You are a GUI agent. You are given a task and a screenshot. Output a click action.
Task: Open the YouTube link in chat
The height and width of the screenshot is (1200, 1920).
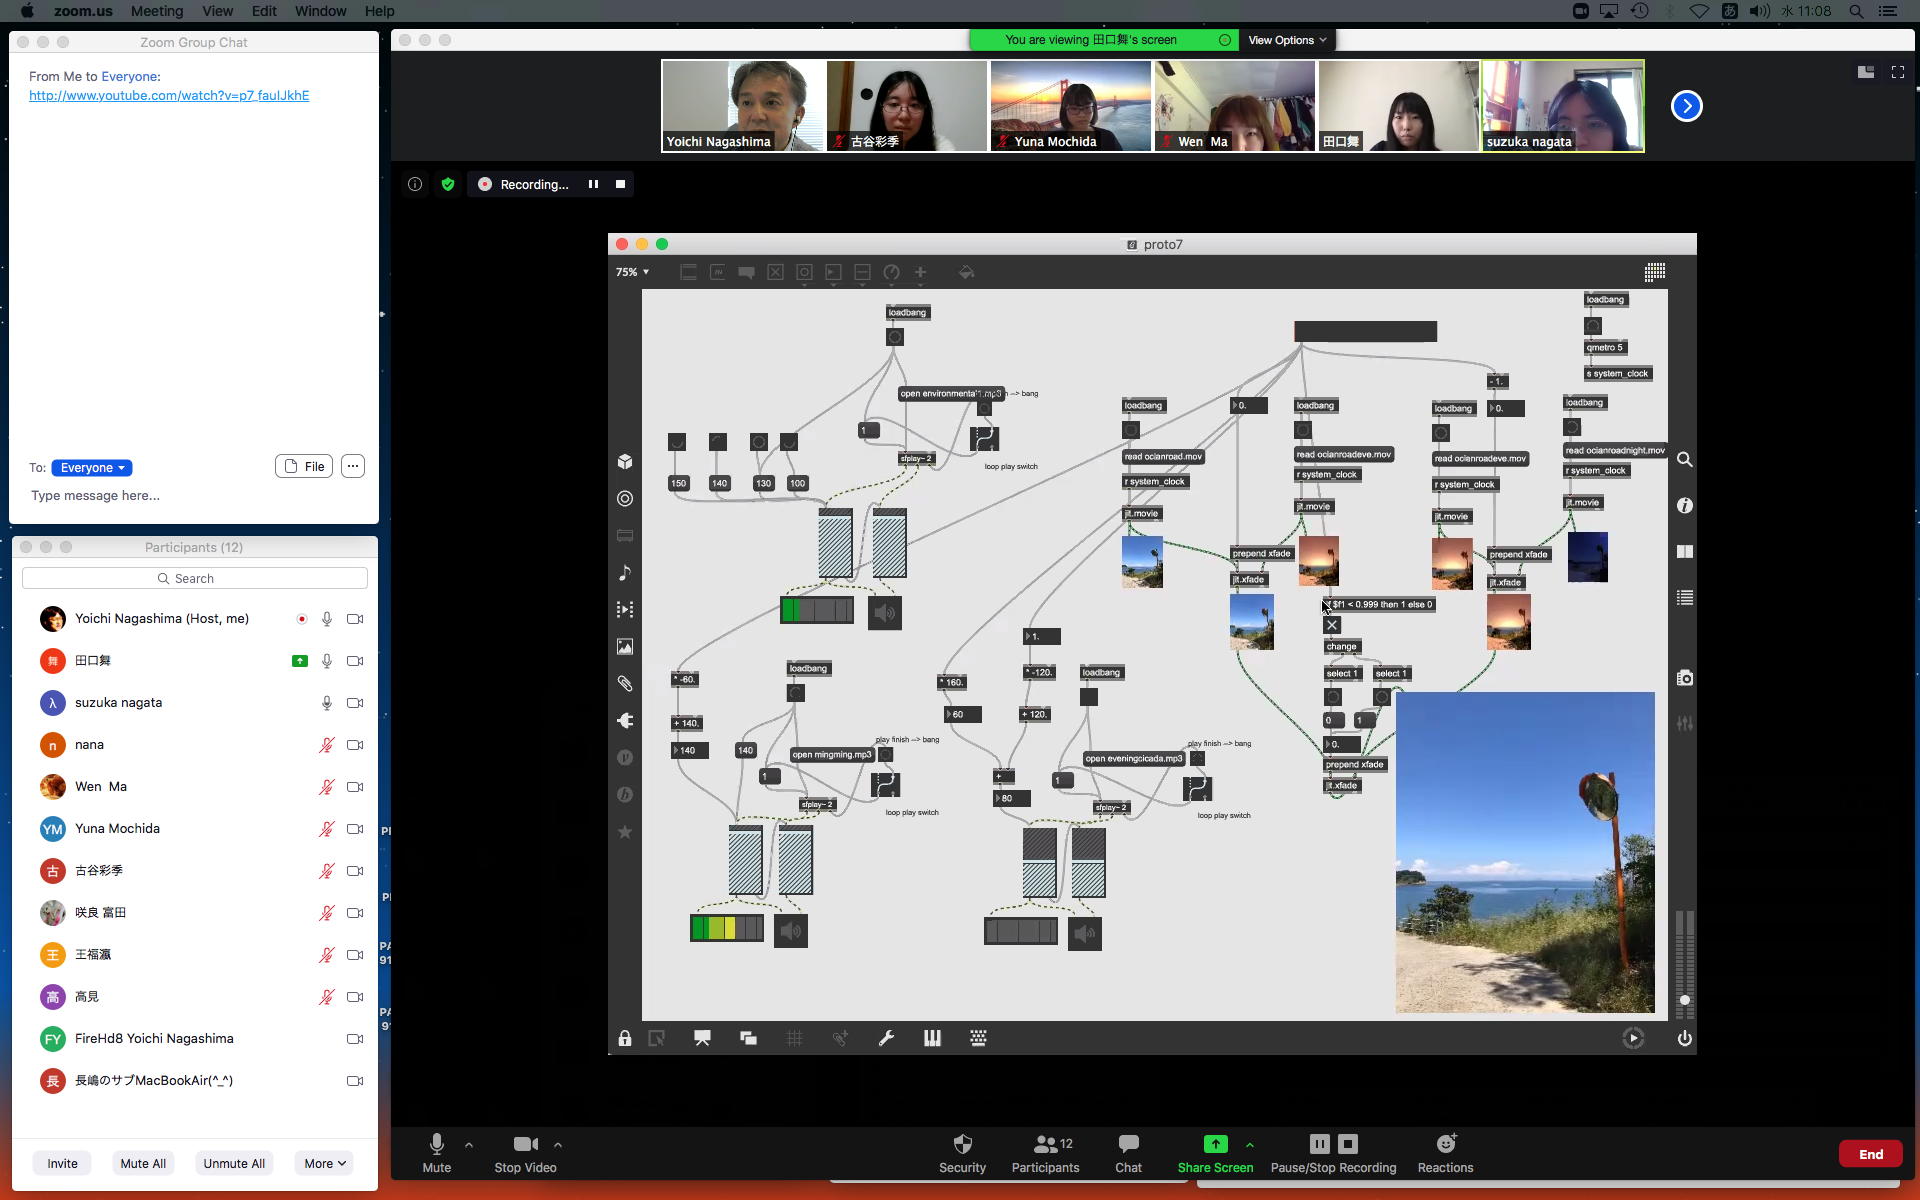click(x=169, y=96)
